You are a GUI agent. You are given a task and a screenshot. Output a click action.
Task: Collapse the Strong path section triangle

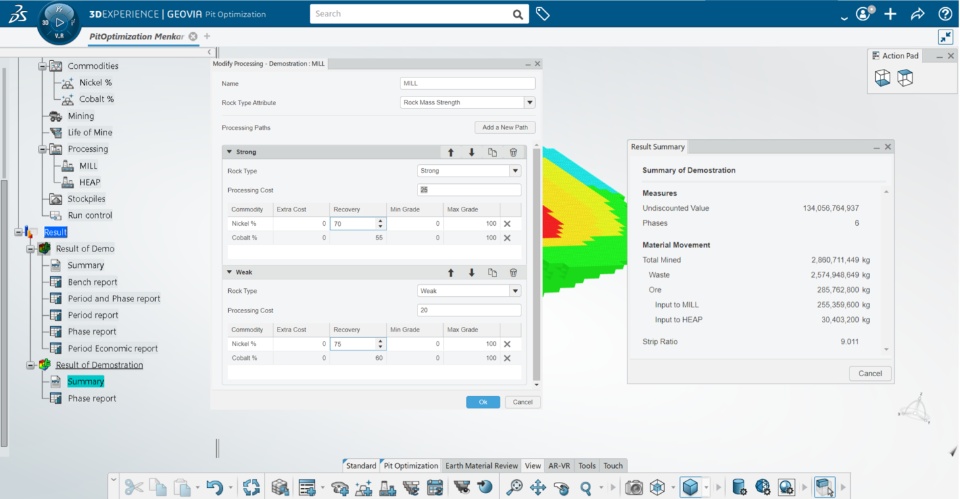[x=230, y=151]
